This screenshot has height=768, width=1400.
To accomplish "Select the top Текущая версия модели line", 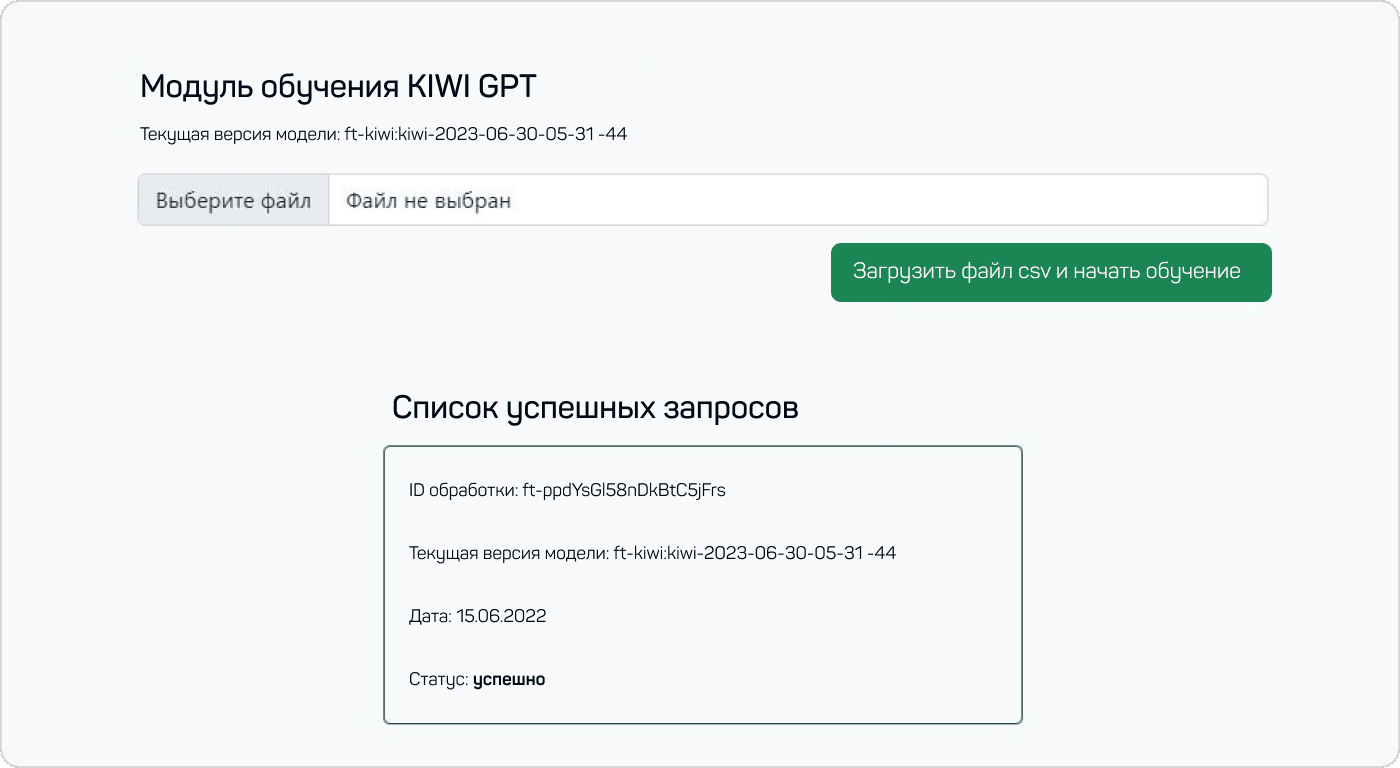I will coord(383,133).
